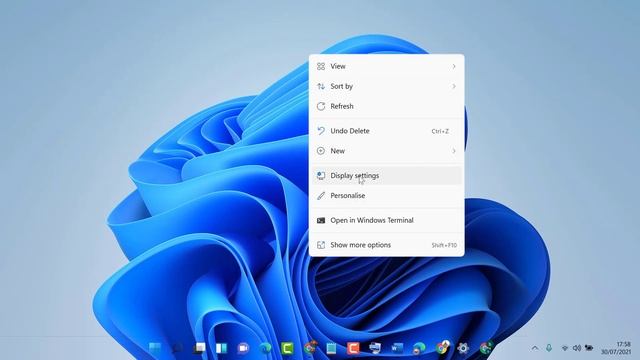Click the Sort by arrows icon
The width and height of the screenshot is (640, 360).
[x=321, y=86]
